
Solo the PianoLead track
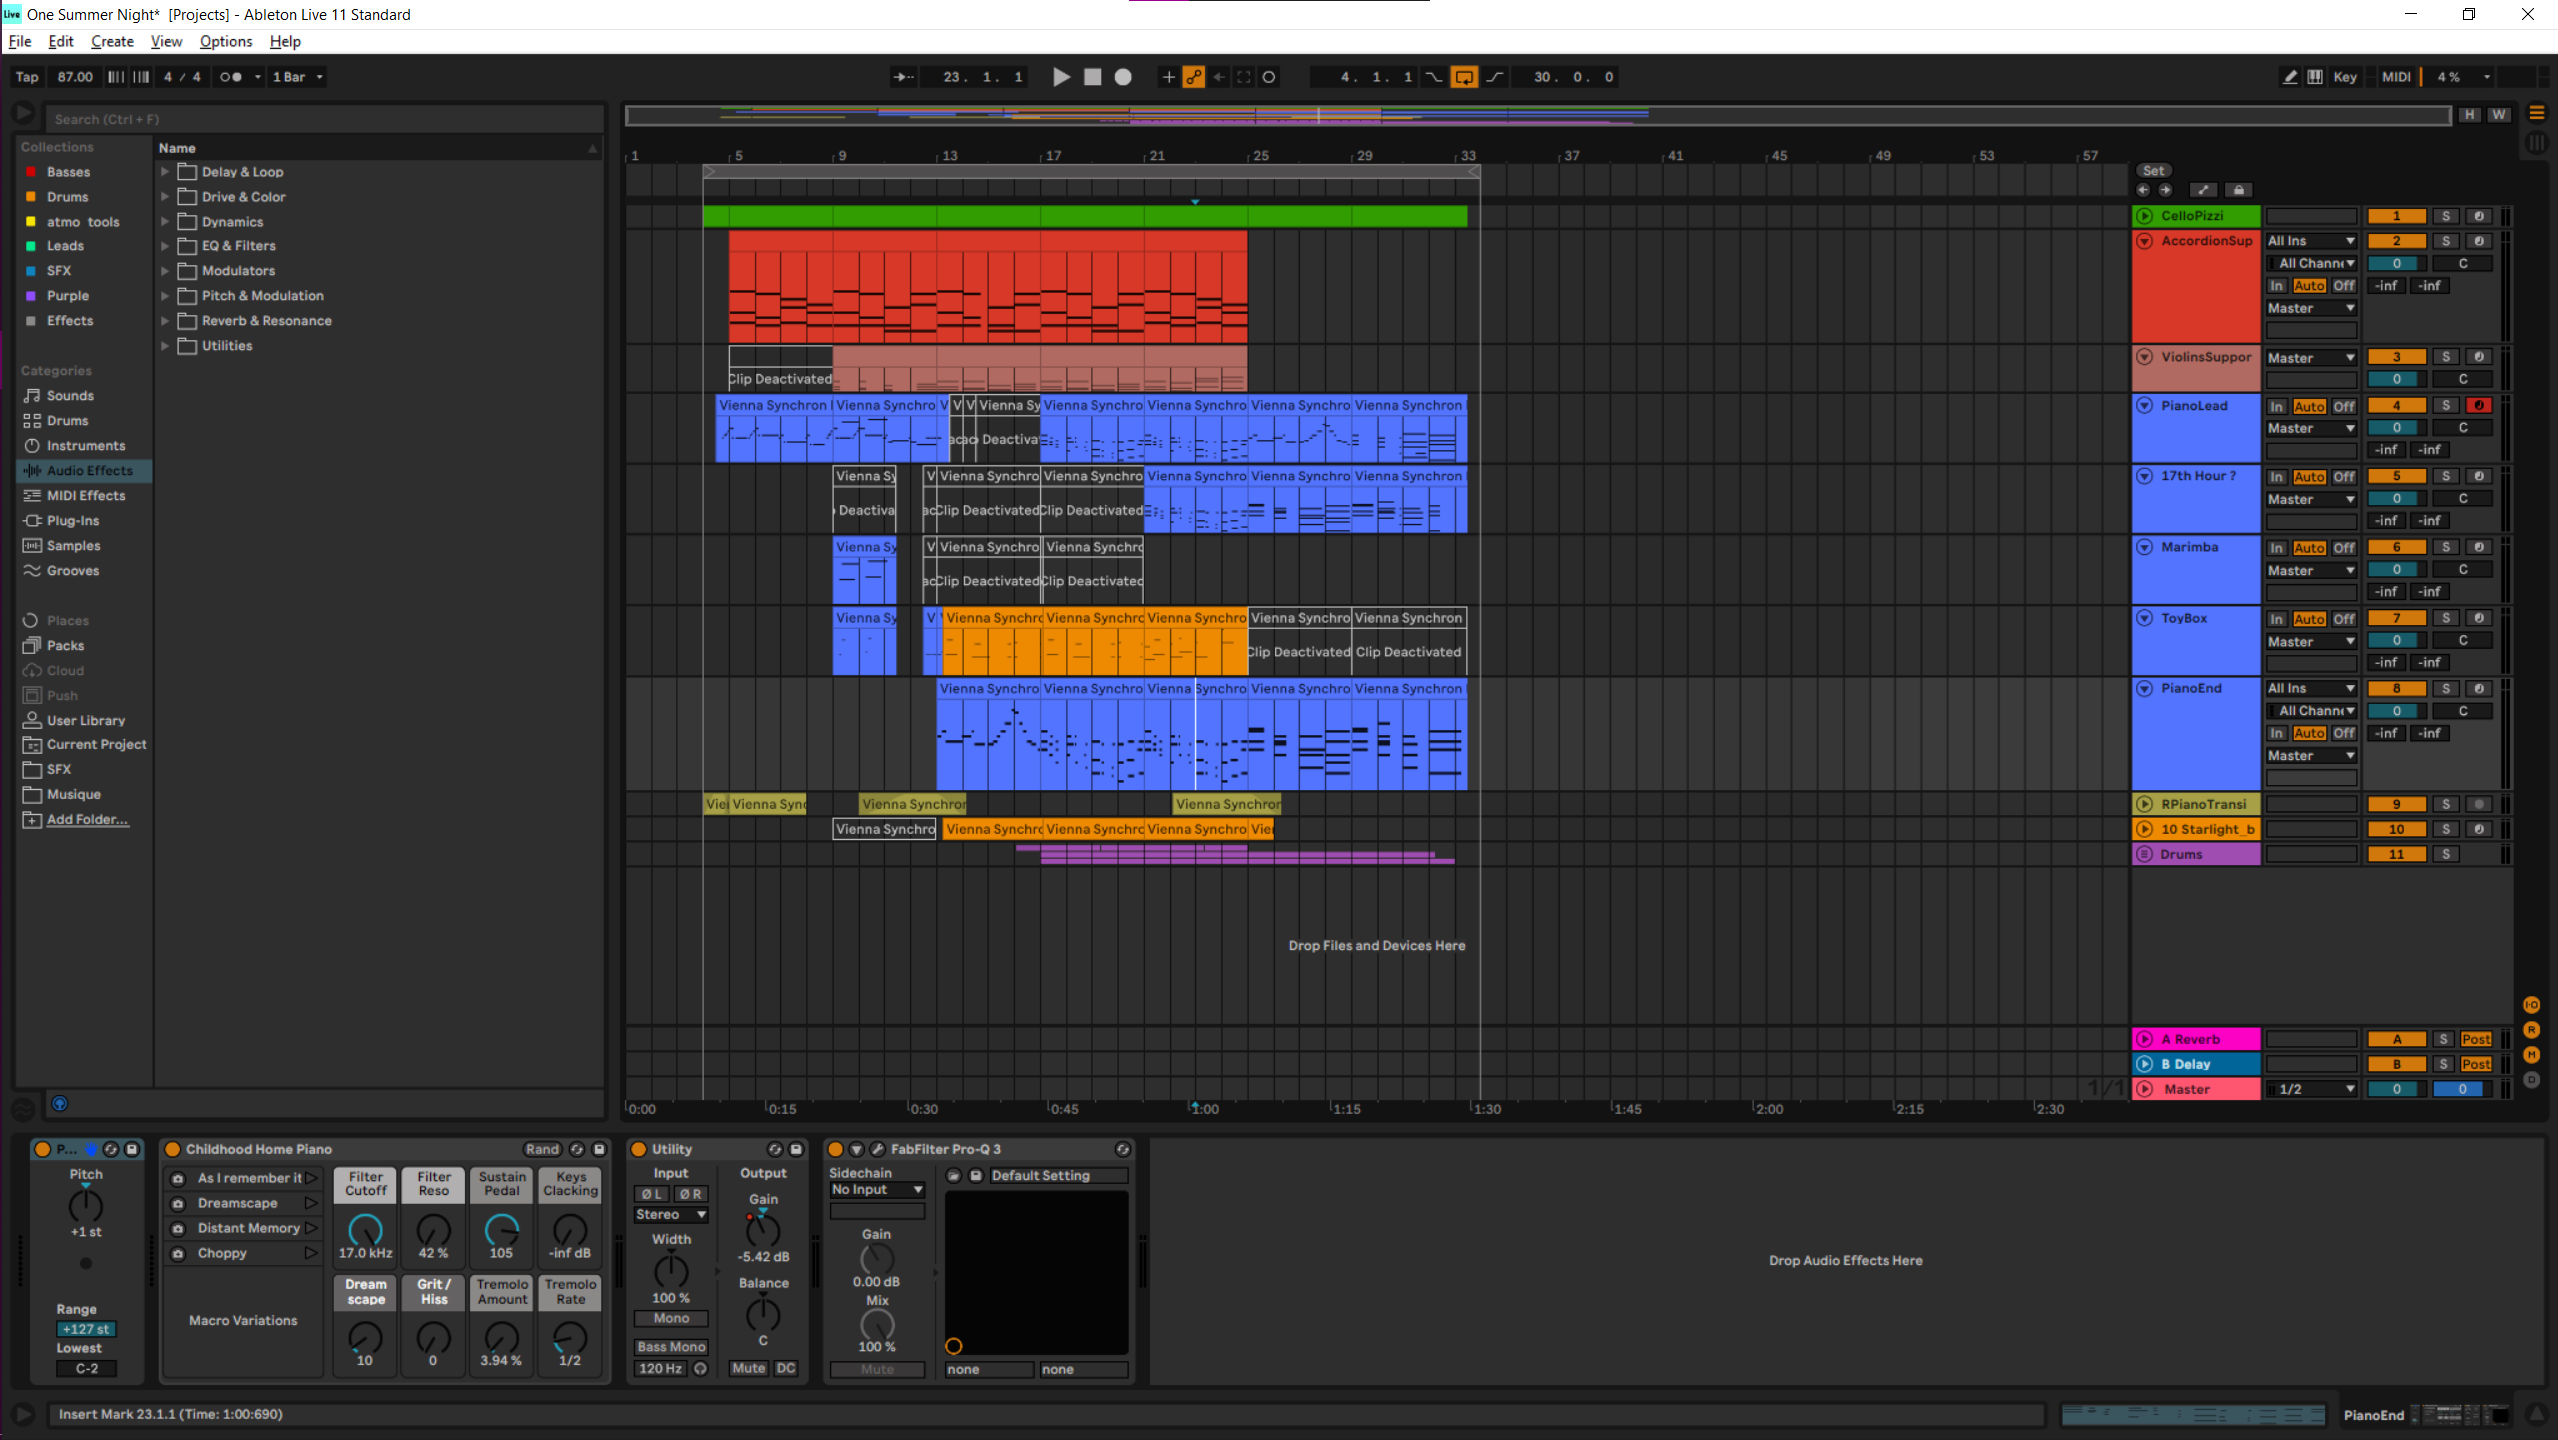click(x=2445, y=406)
